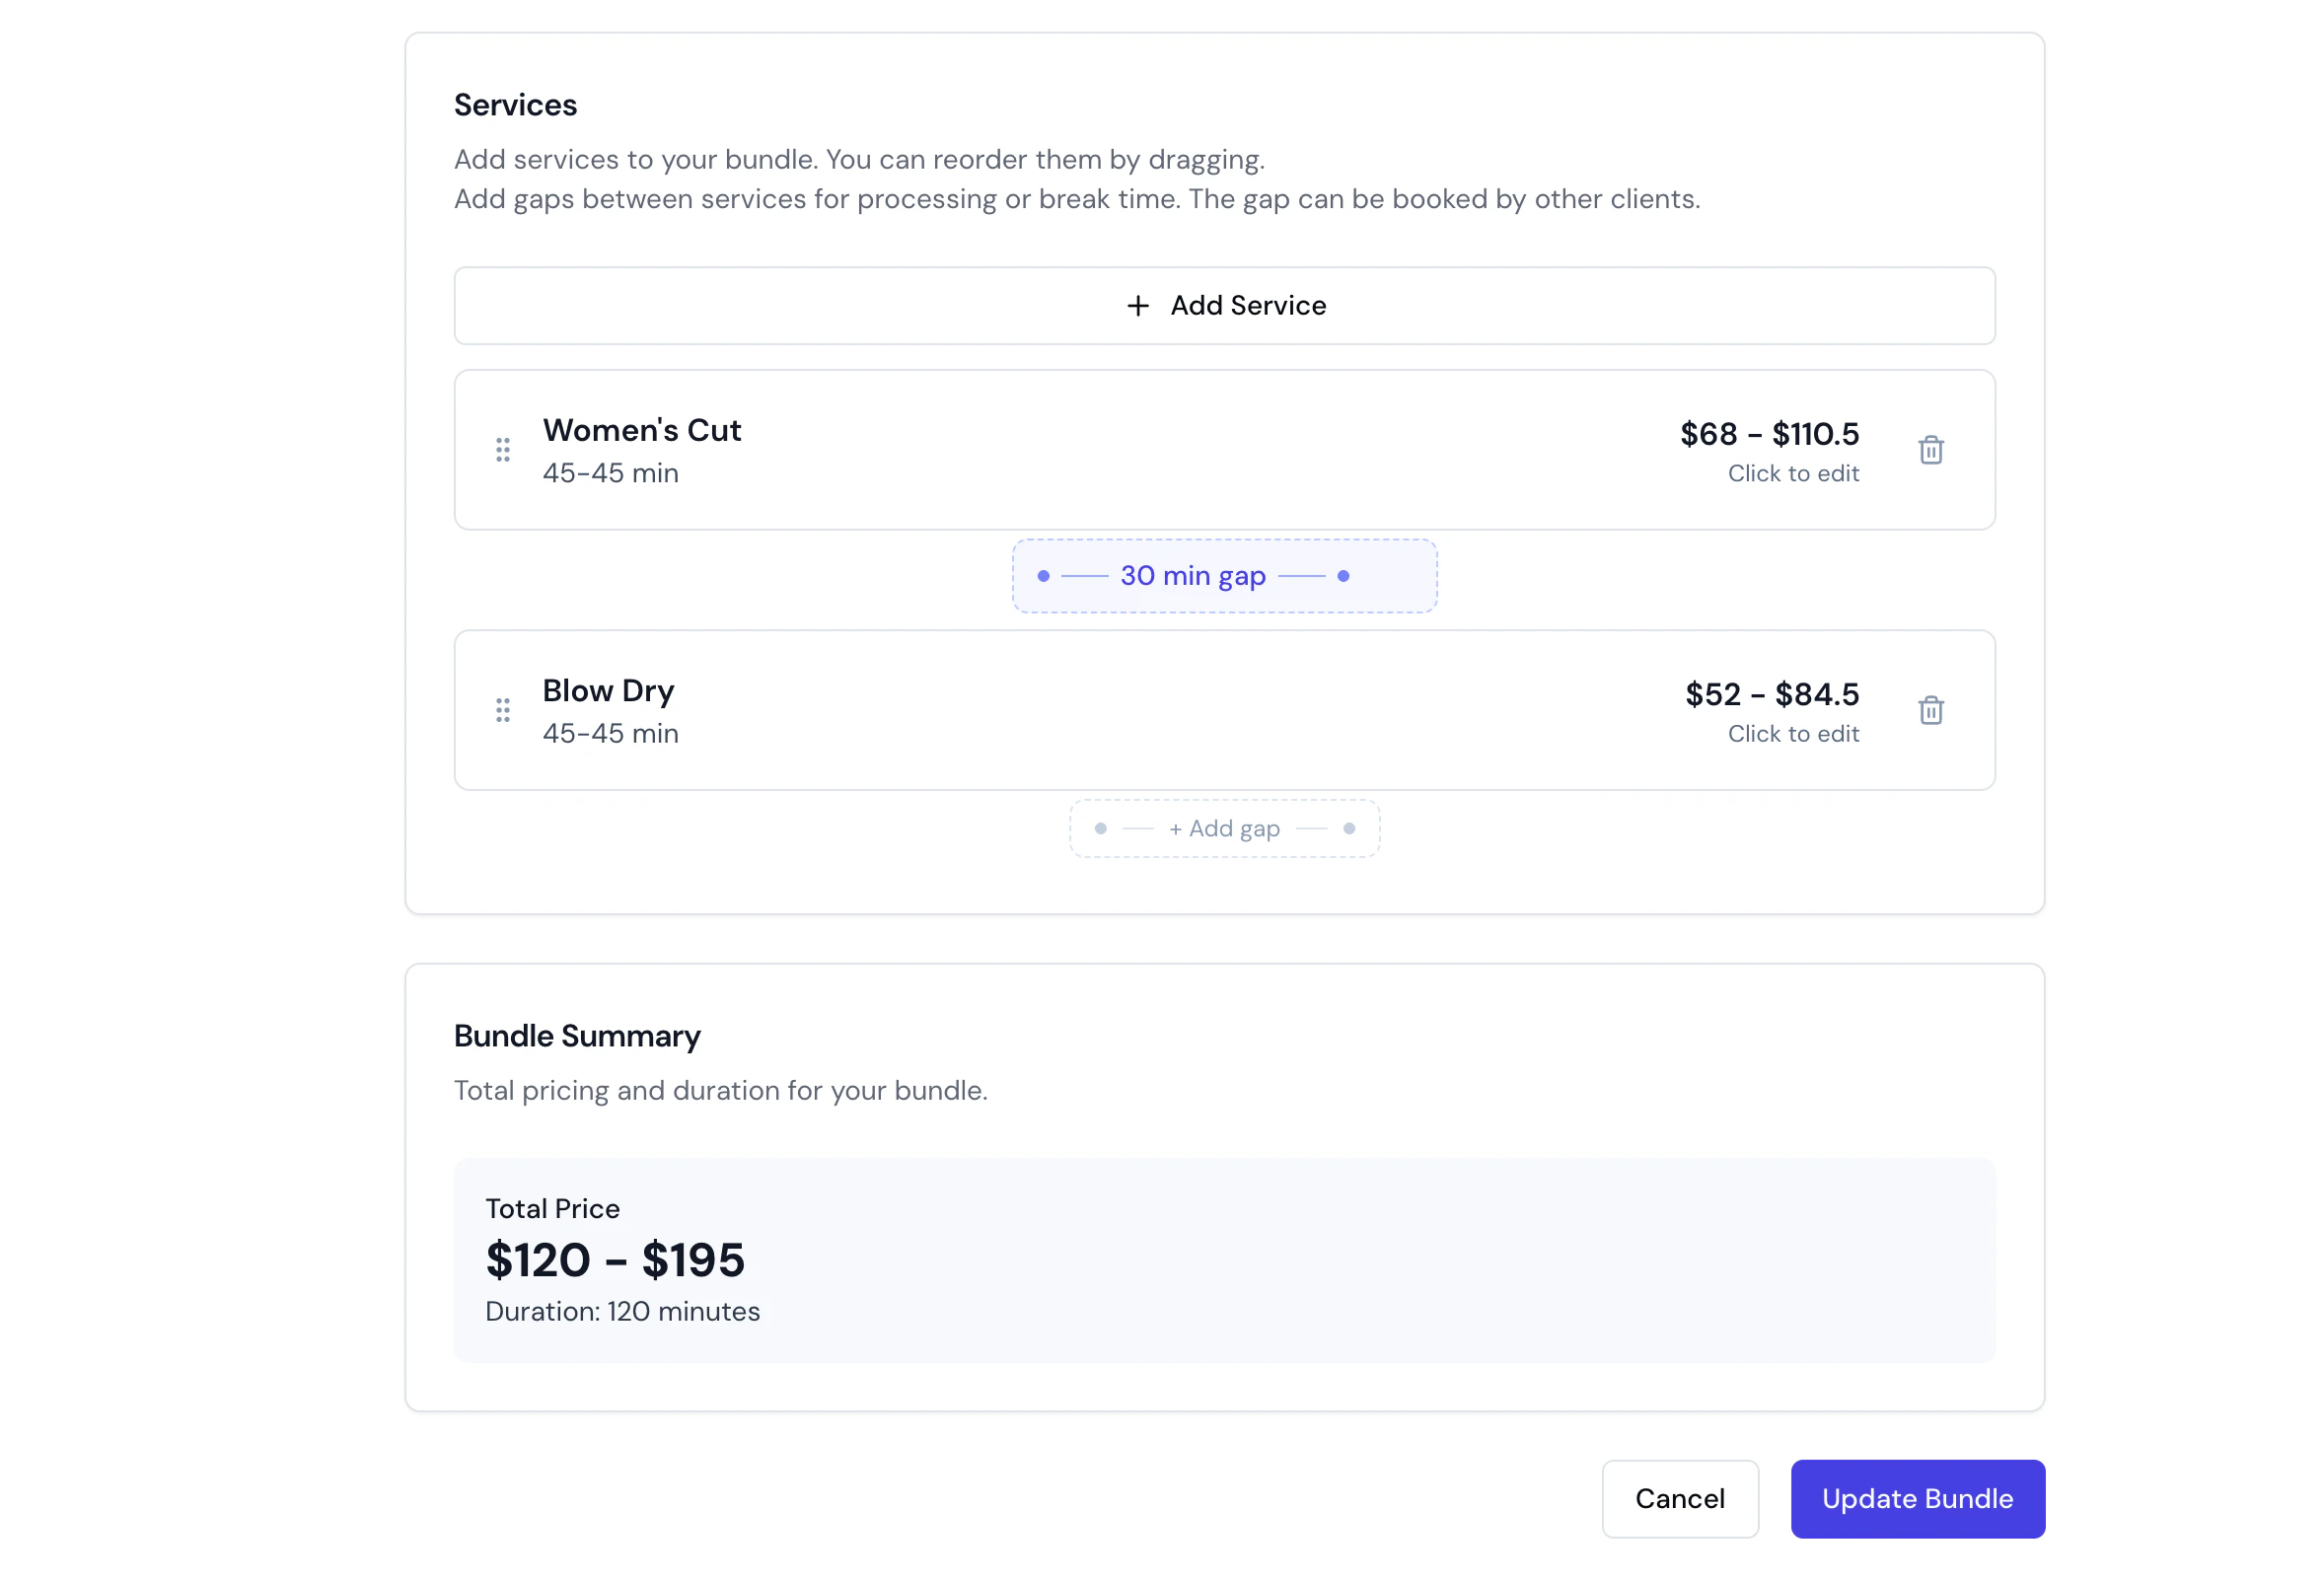This screenshot has height=1582, width=2324.
Task: Delete the Women's Cut service using trash icon
Action: tap(1931, 450)
